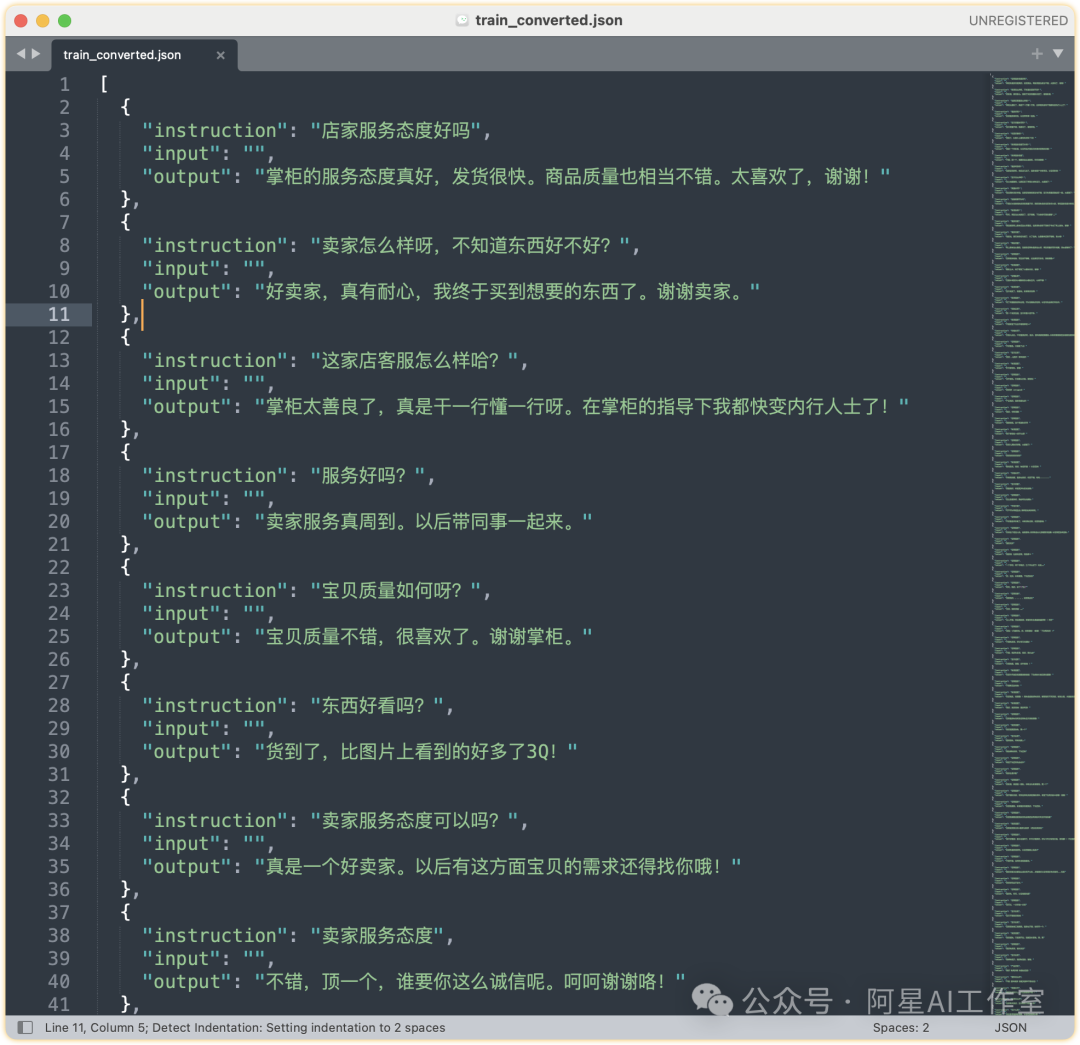Viewport: 1080px width, 1045px height.
Task: Click the red close window button
Action: [21, 21]
